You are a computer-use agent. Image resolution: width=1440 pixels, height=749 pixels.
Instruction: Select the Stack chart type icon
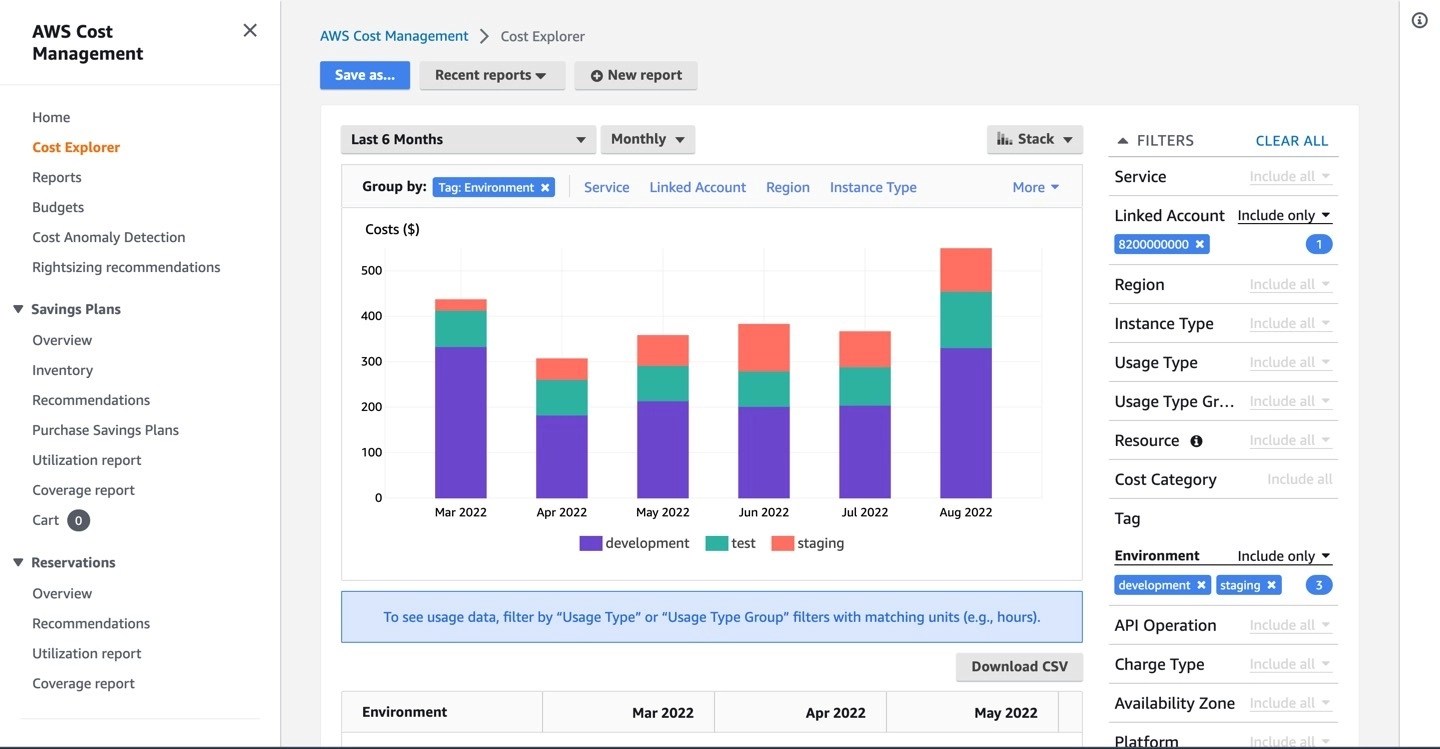1003,139
